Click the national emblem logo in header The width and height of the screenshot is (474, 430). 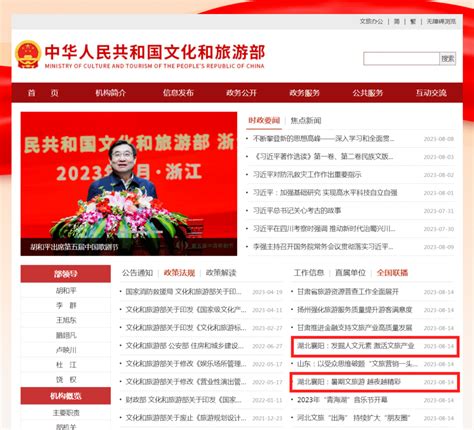[x=28, y=54]
